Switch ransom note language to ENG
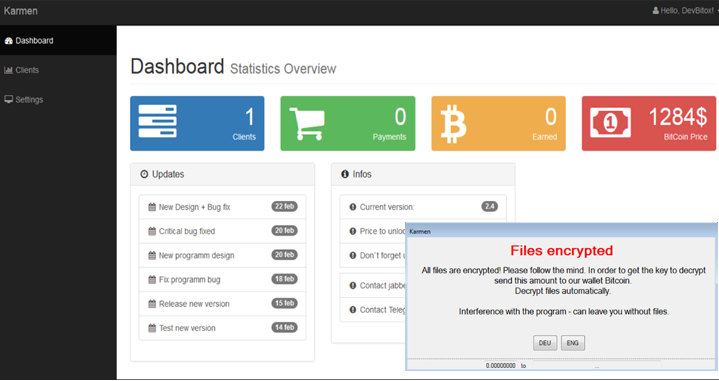Screen dimensions: 719x381 (573, 343)
